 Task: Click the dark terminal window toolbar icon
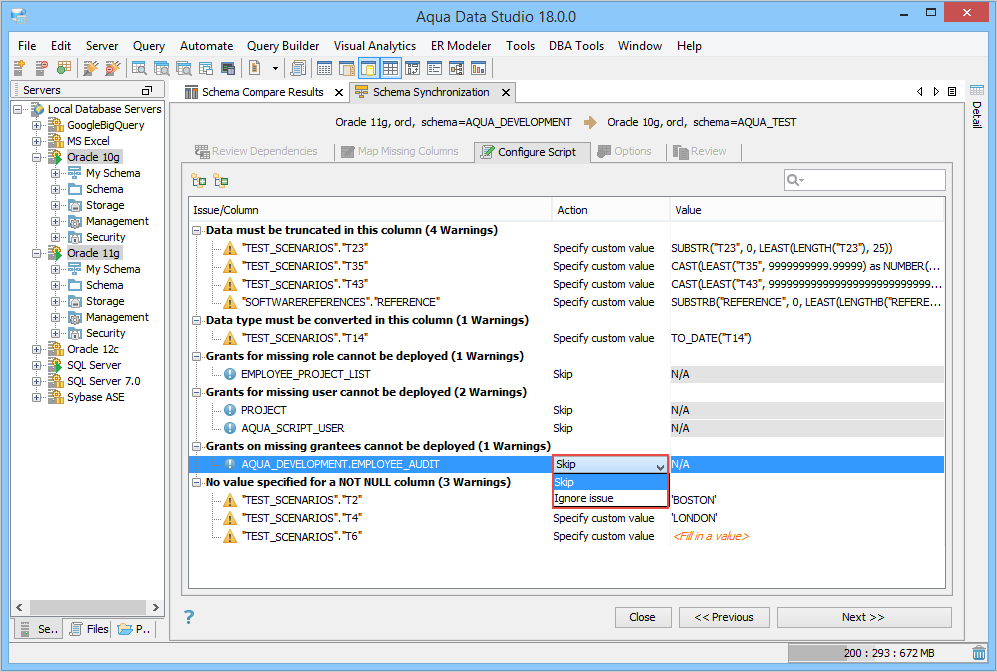228,68
